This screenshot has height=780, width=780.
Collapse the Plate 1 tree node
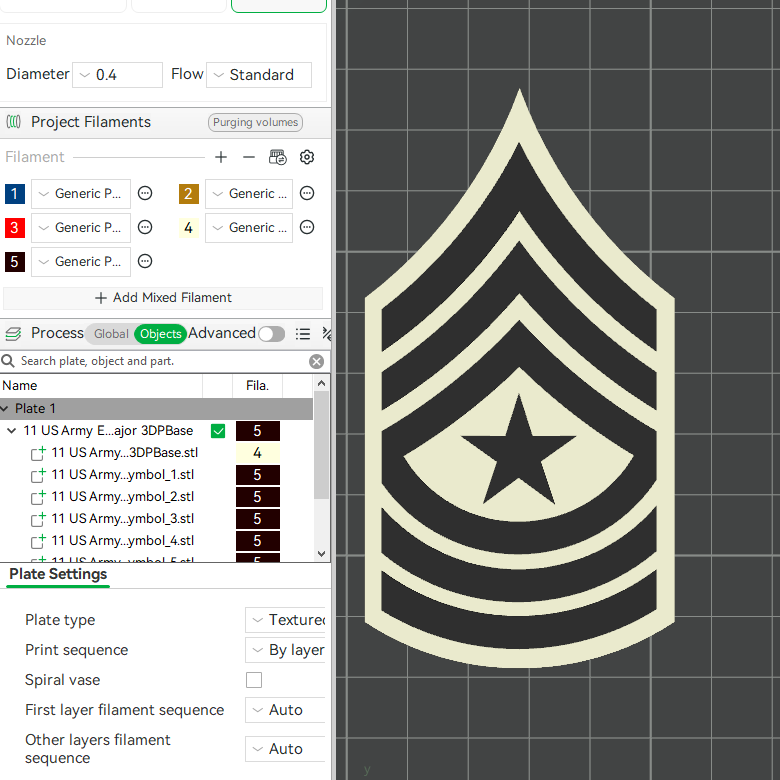(5, 408)
